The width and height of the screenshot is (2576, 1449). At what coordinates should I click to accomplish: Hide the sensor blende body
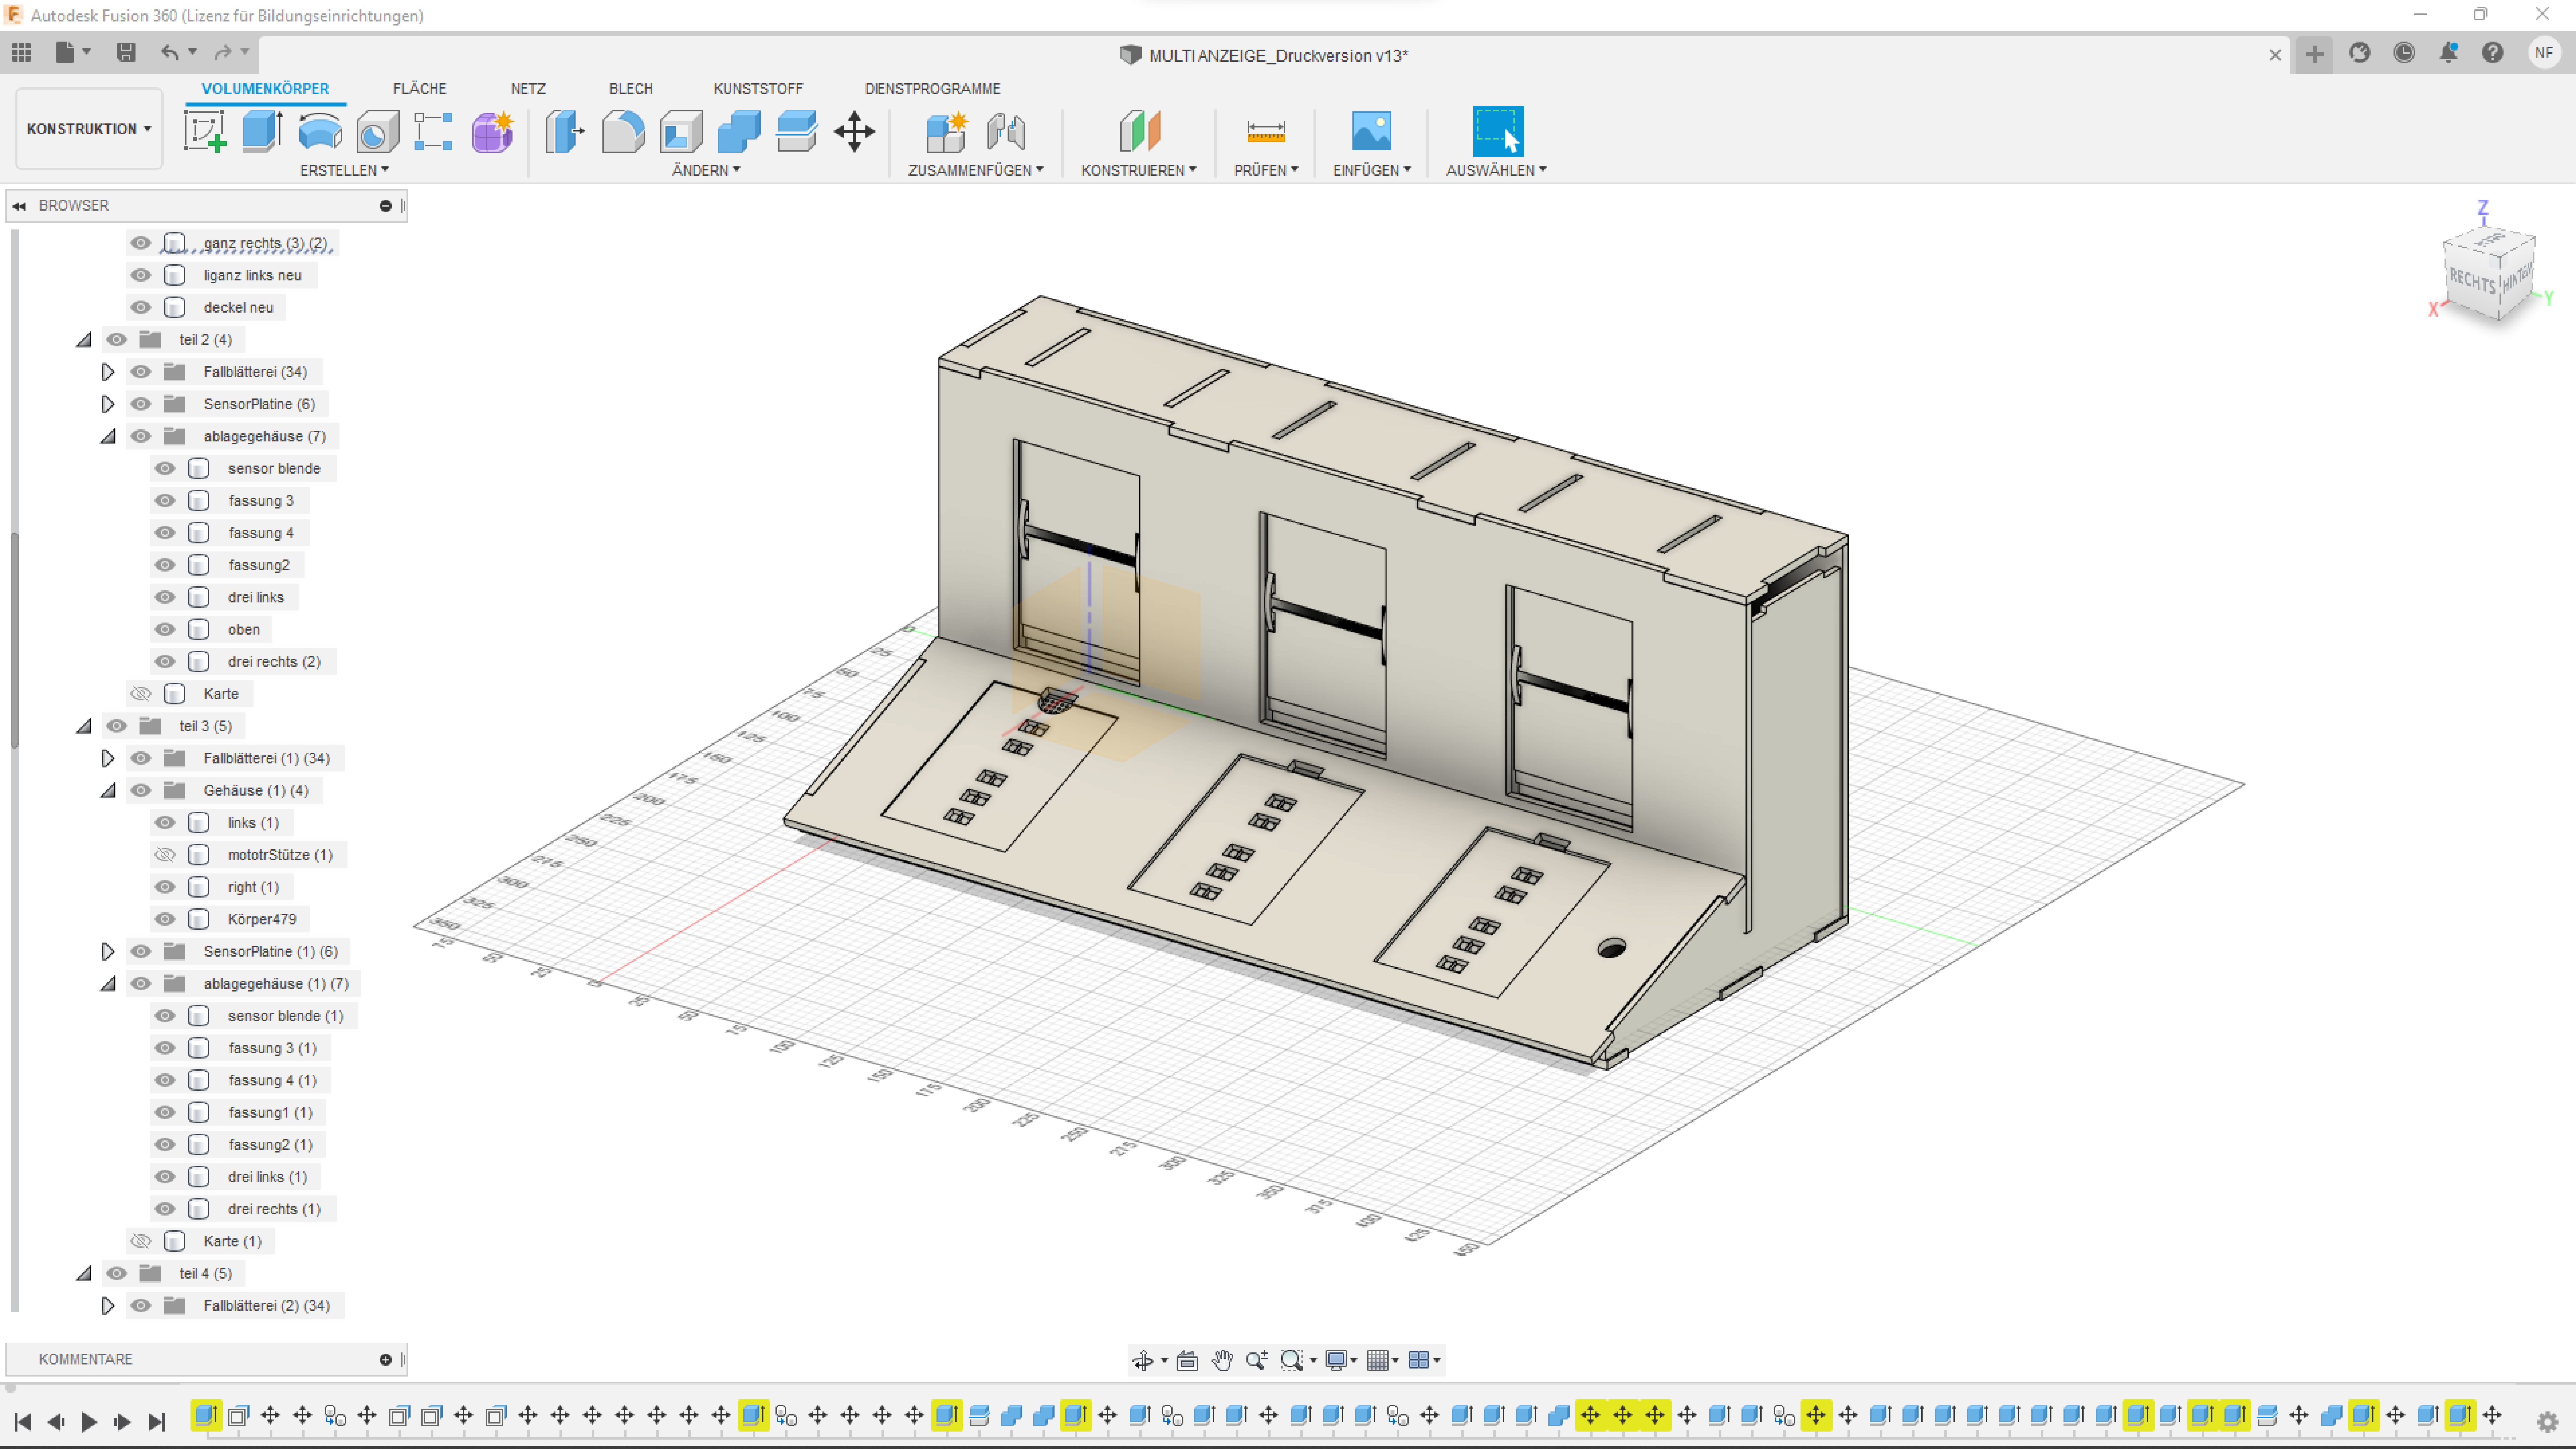pyautogui.click(x=165, y=468)
